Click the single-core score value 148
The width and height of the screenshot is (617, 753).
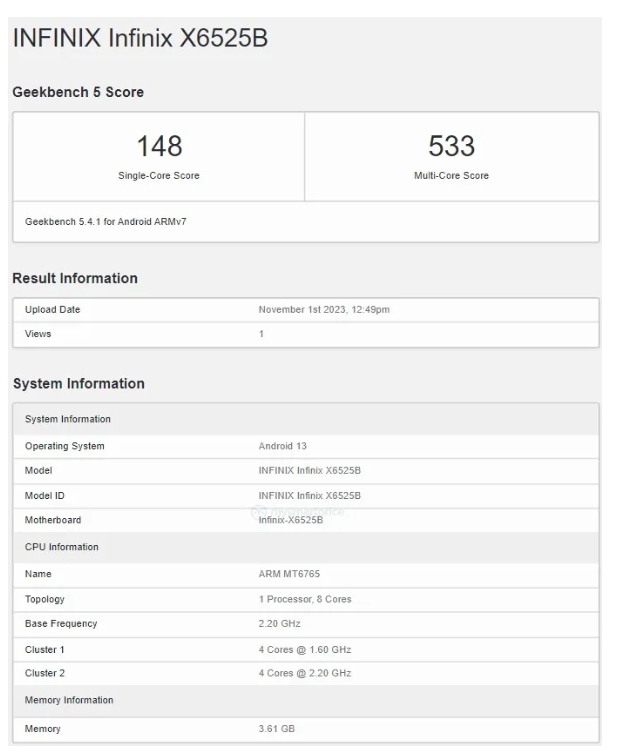pos(159,146)
